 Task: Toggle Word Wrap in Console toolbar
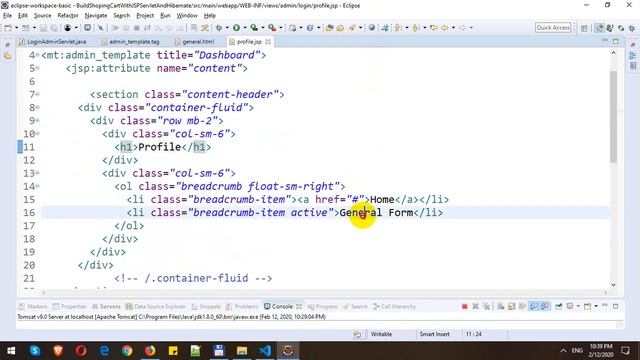[x=522, y=306]
